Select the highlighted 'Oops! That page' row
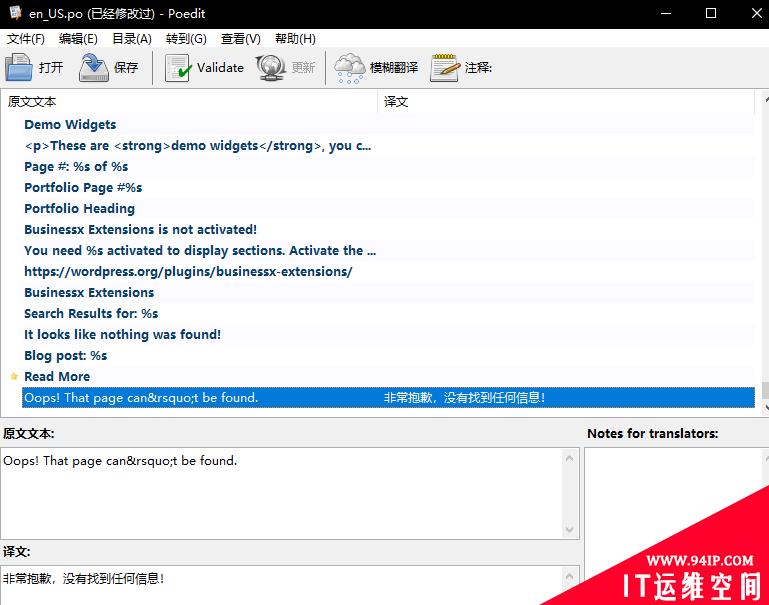 pos(388,398)
